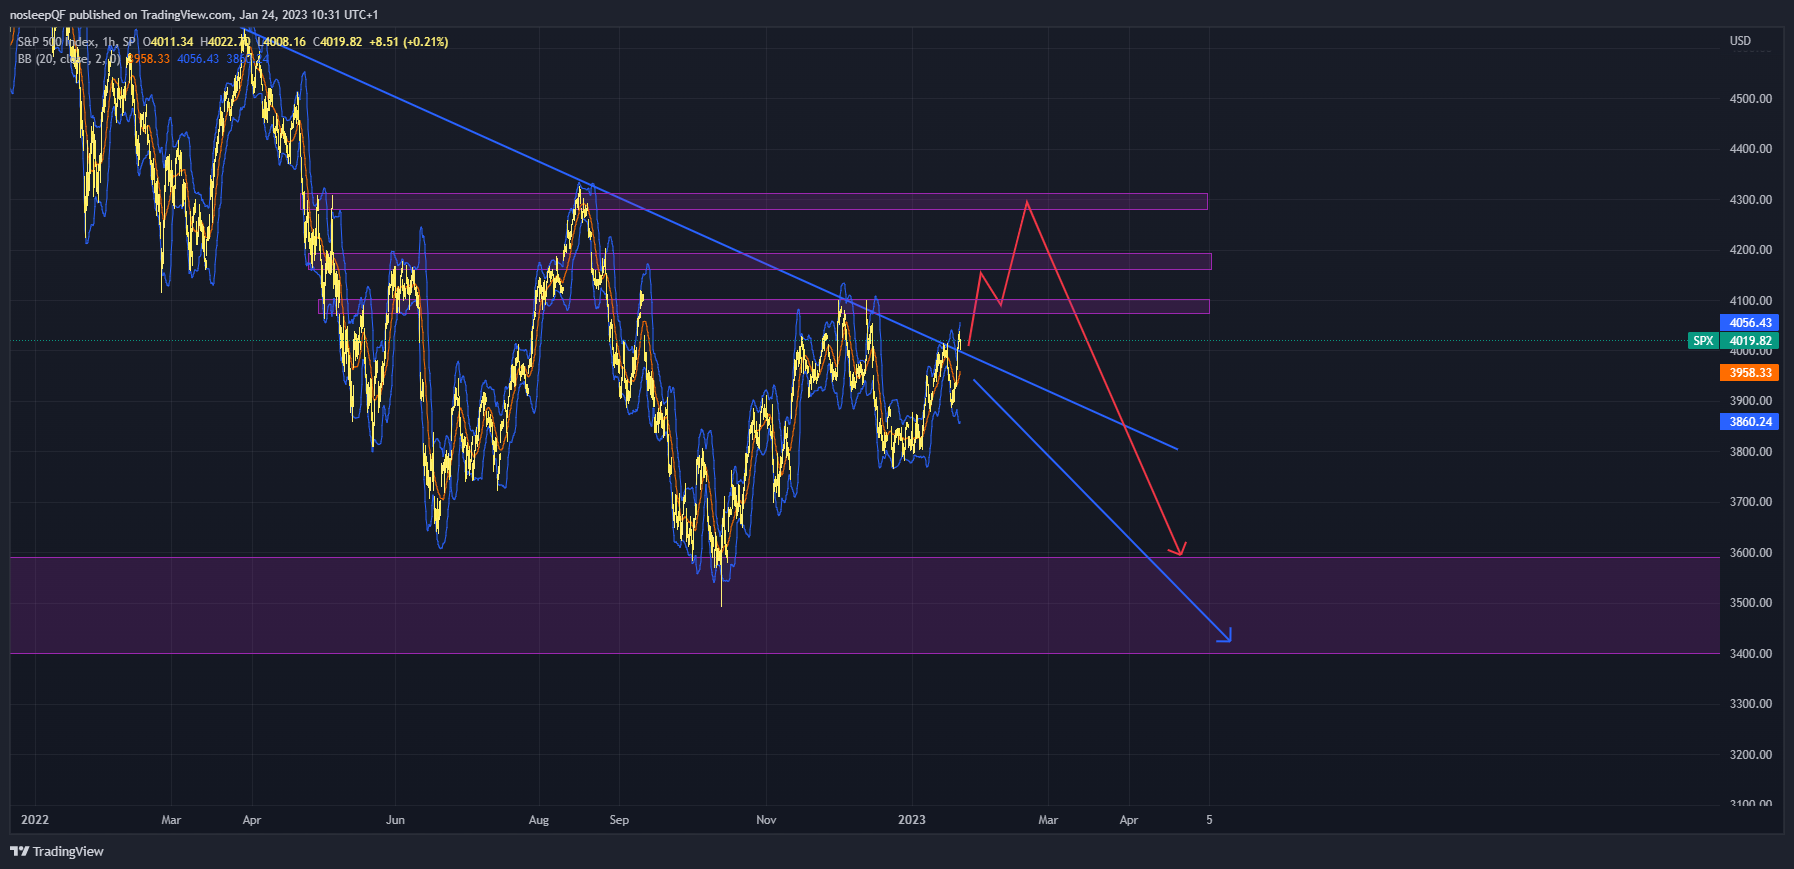The image size is (1794, 869).
Task: Click the 4300.00 price axis label
Action: tap(1751, 200)
